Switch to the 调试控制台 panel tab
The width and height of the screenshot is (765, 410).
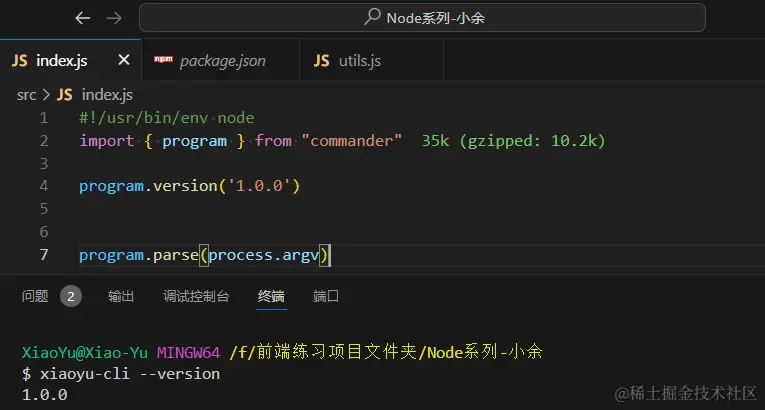click(x=196, y=296)
